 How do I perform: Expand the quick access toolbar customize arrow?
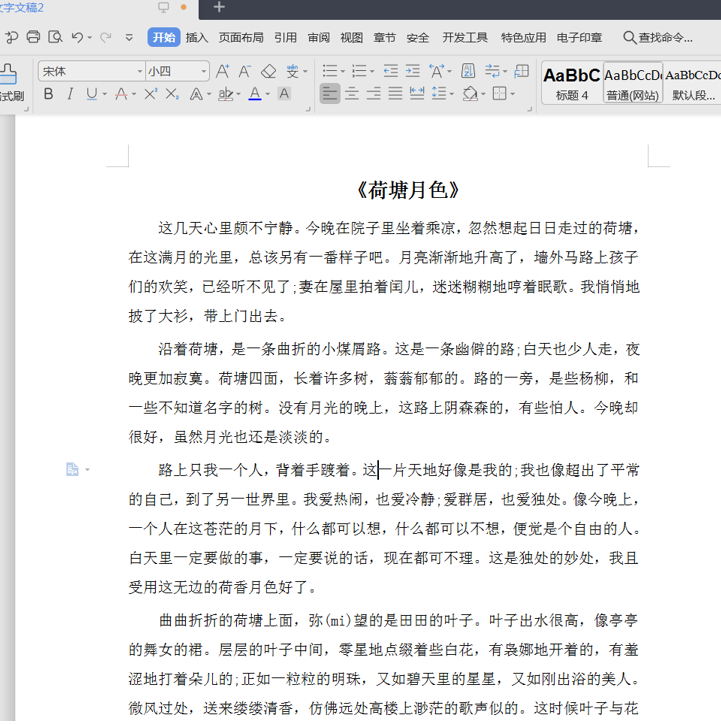pos(129,37)
